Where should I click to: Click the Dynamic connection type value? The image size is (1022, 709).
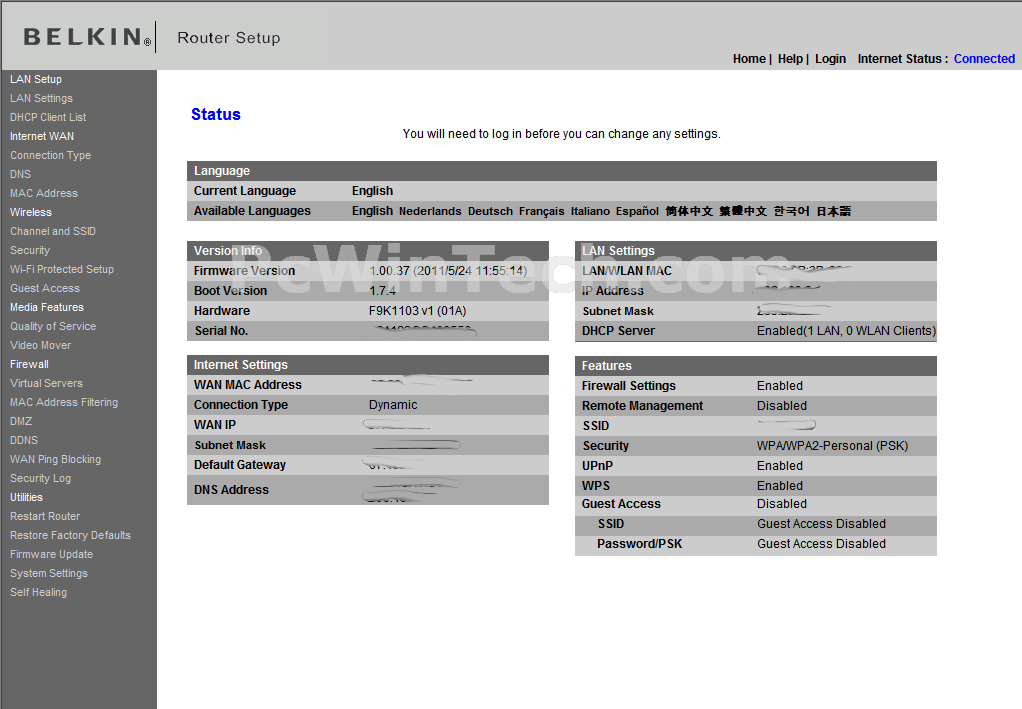[x=393, y=405]
